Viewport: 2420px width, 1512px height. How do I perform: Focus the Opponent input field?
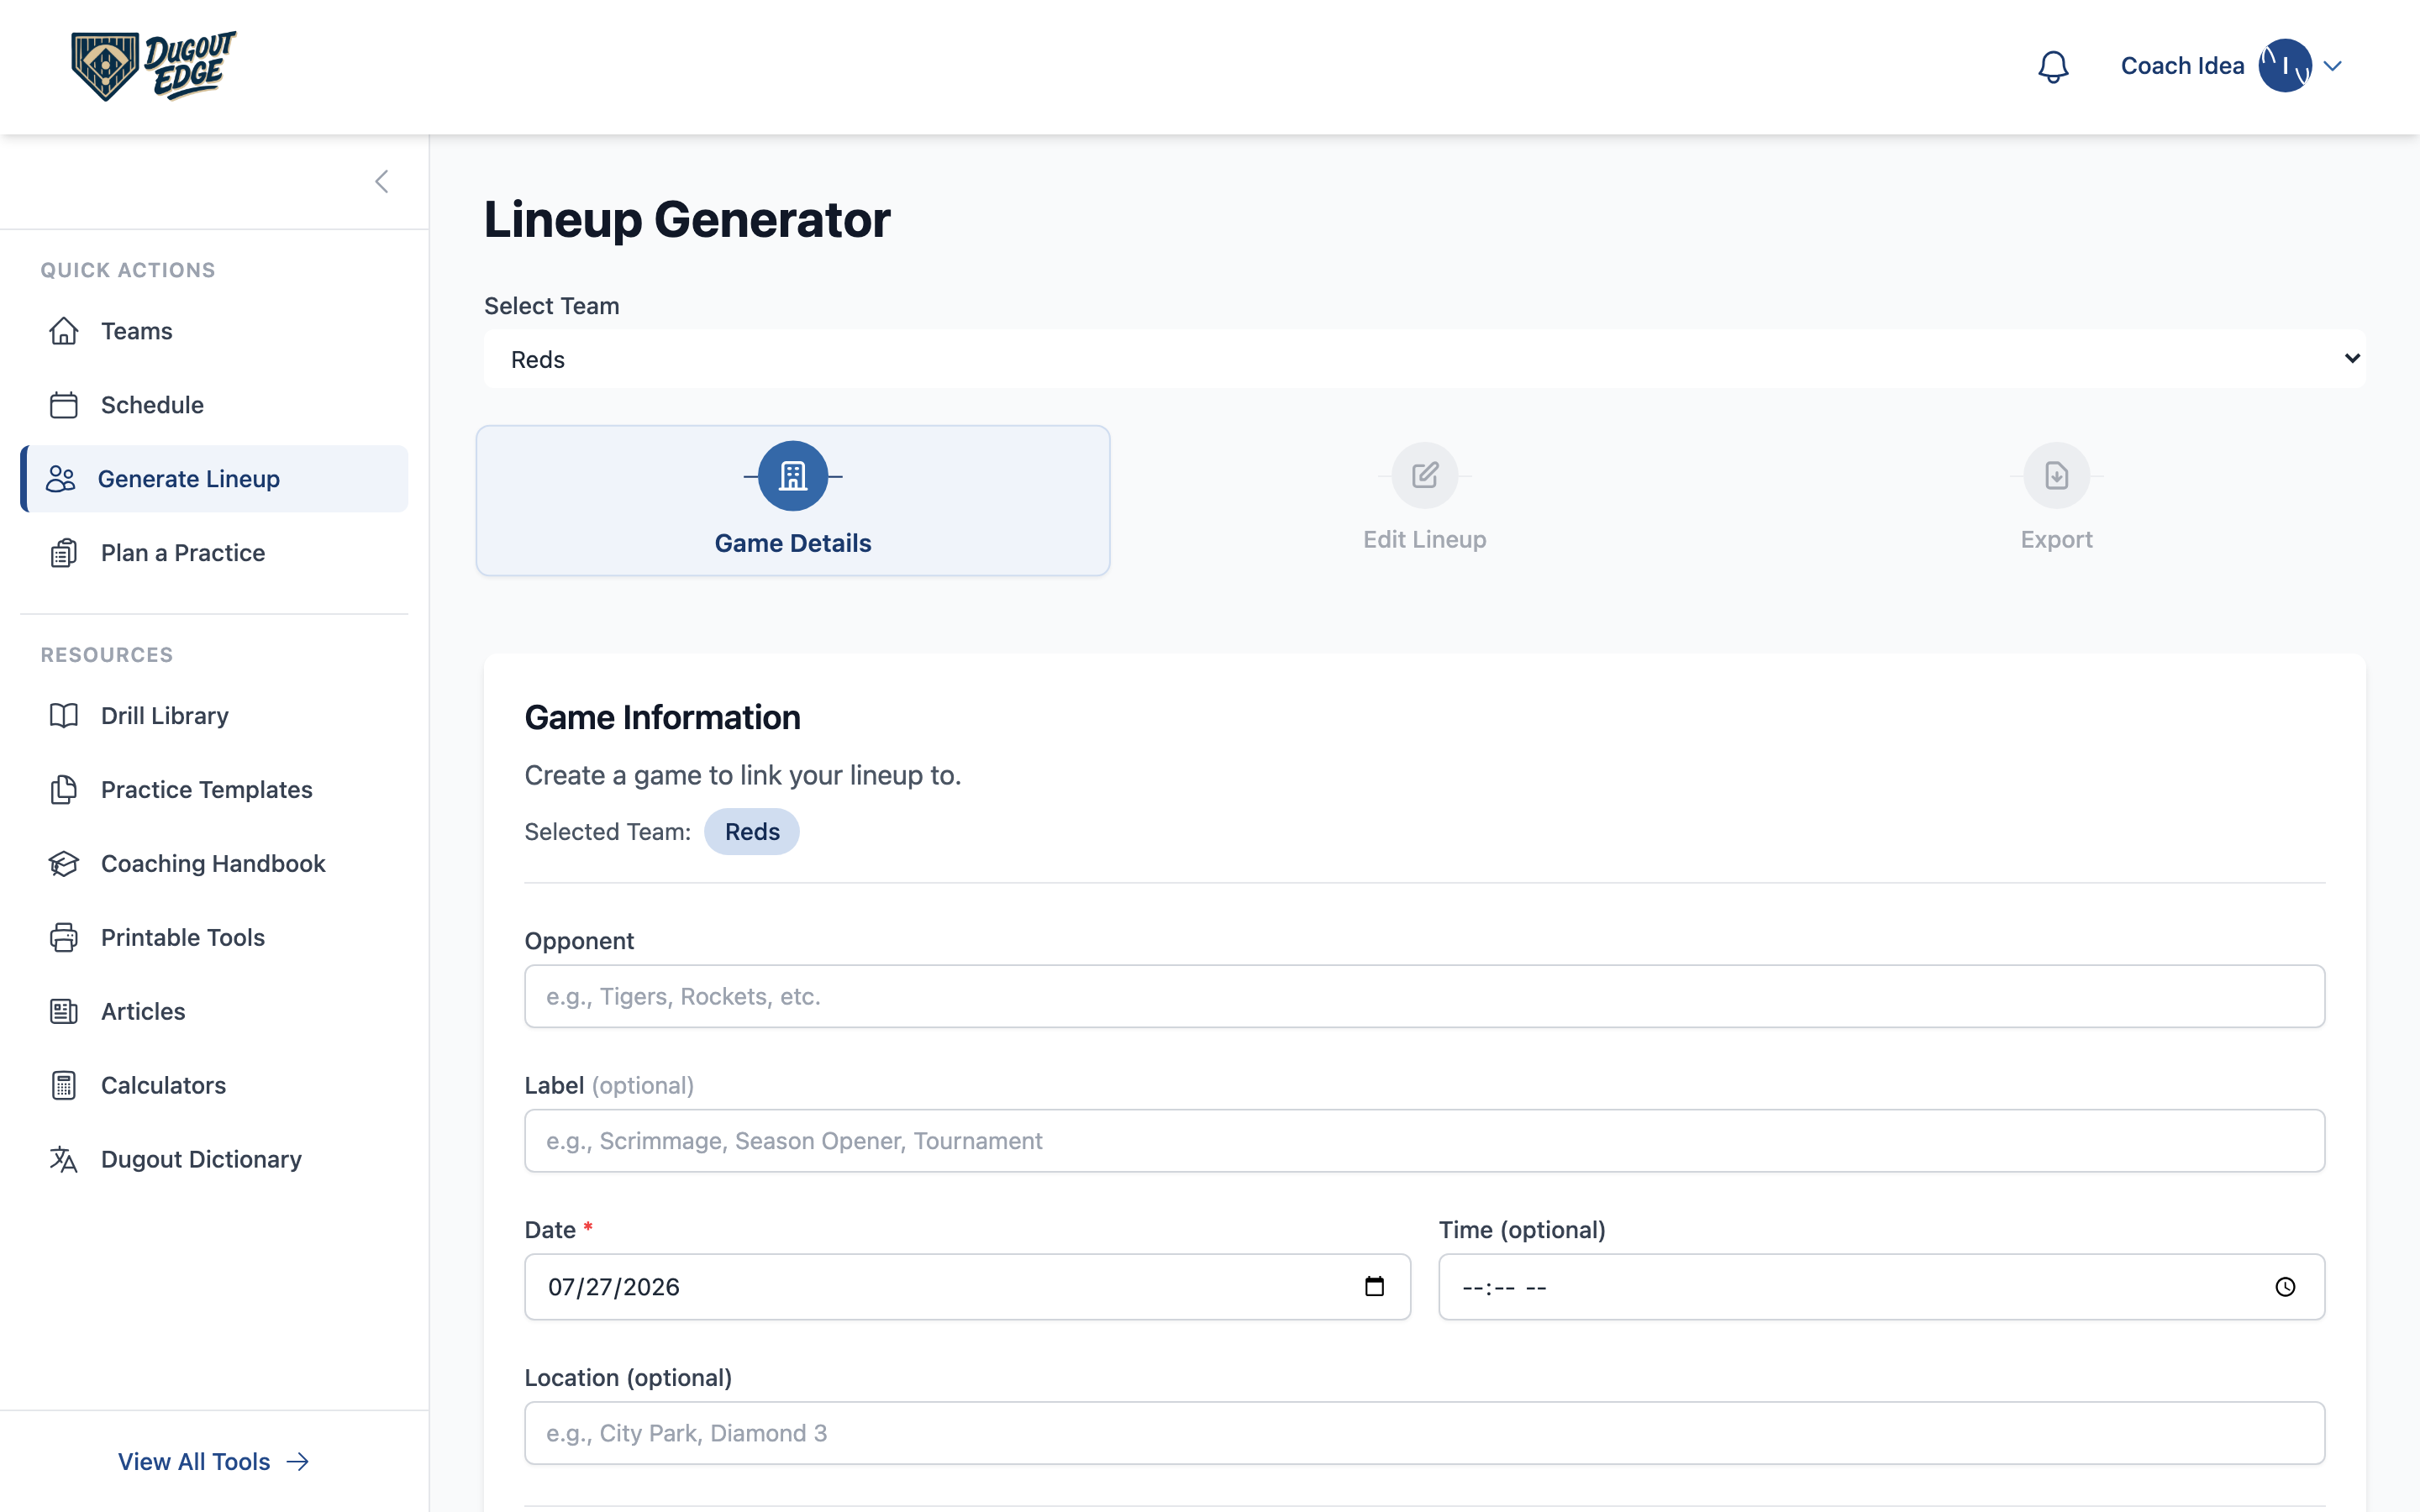(1425, 996)
